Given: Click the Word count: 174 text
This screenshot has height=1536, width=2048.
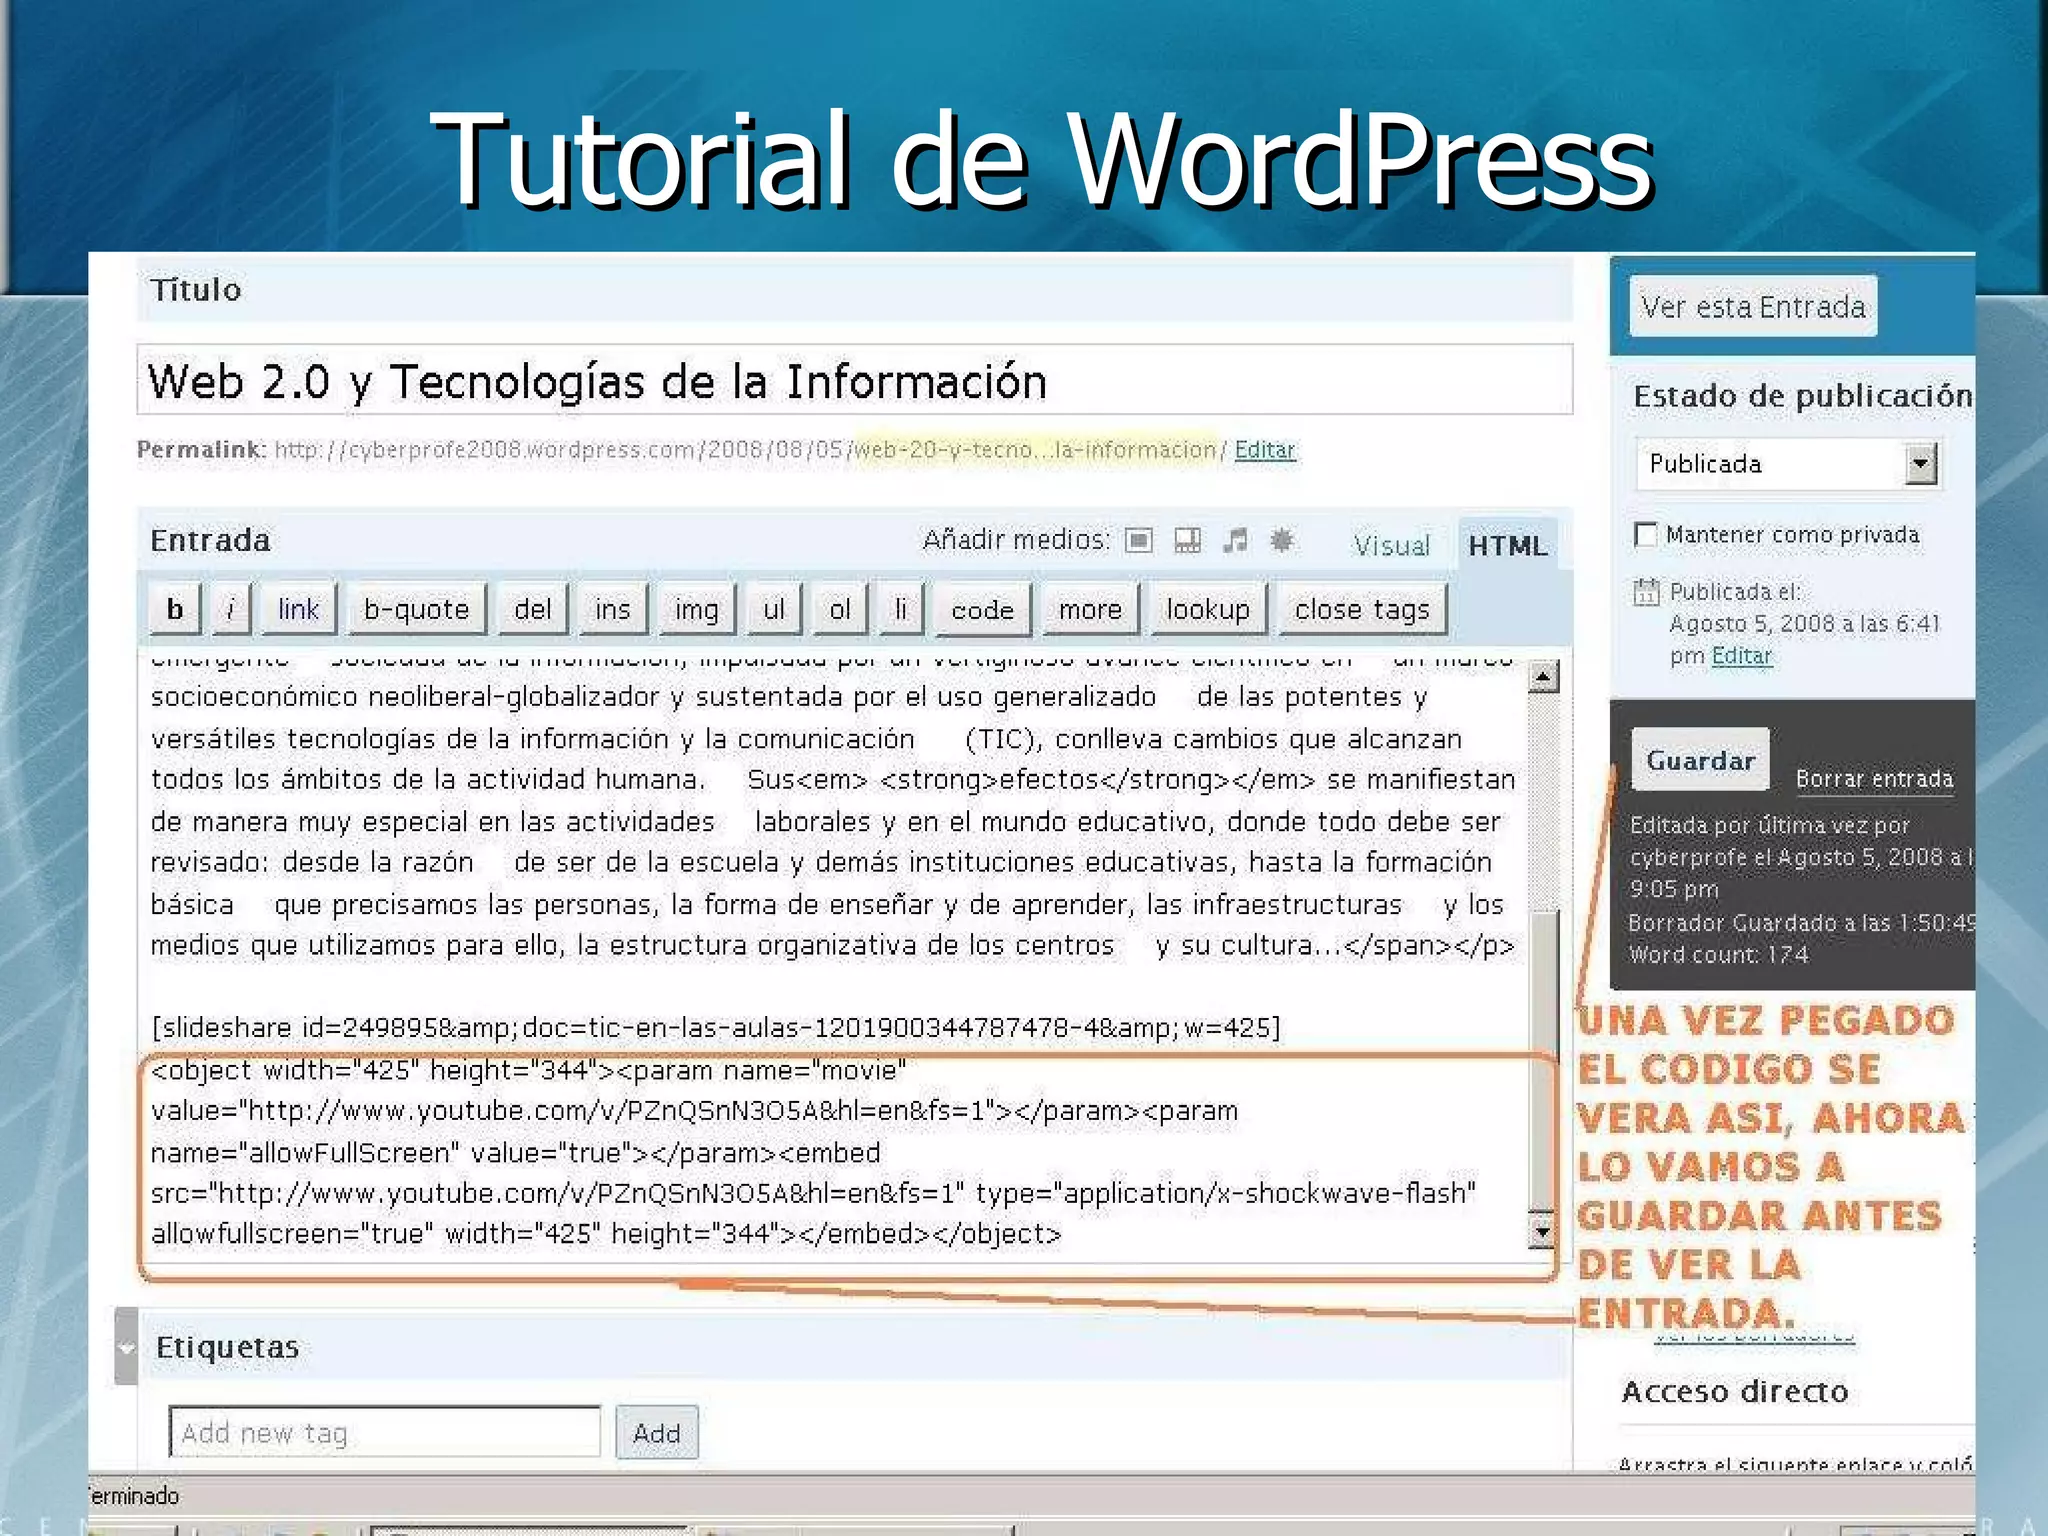Looking at the screenshot, I should click(x=1719, y=955).
